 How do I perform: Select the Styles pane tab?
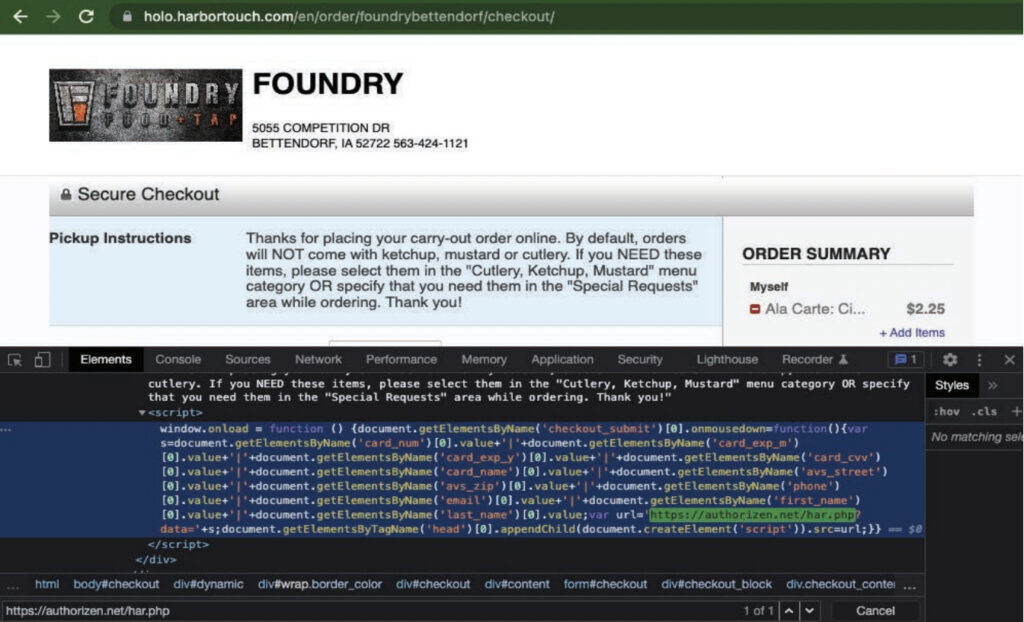(x=952, y=385)
